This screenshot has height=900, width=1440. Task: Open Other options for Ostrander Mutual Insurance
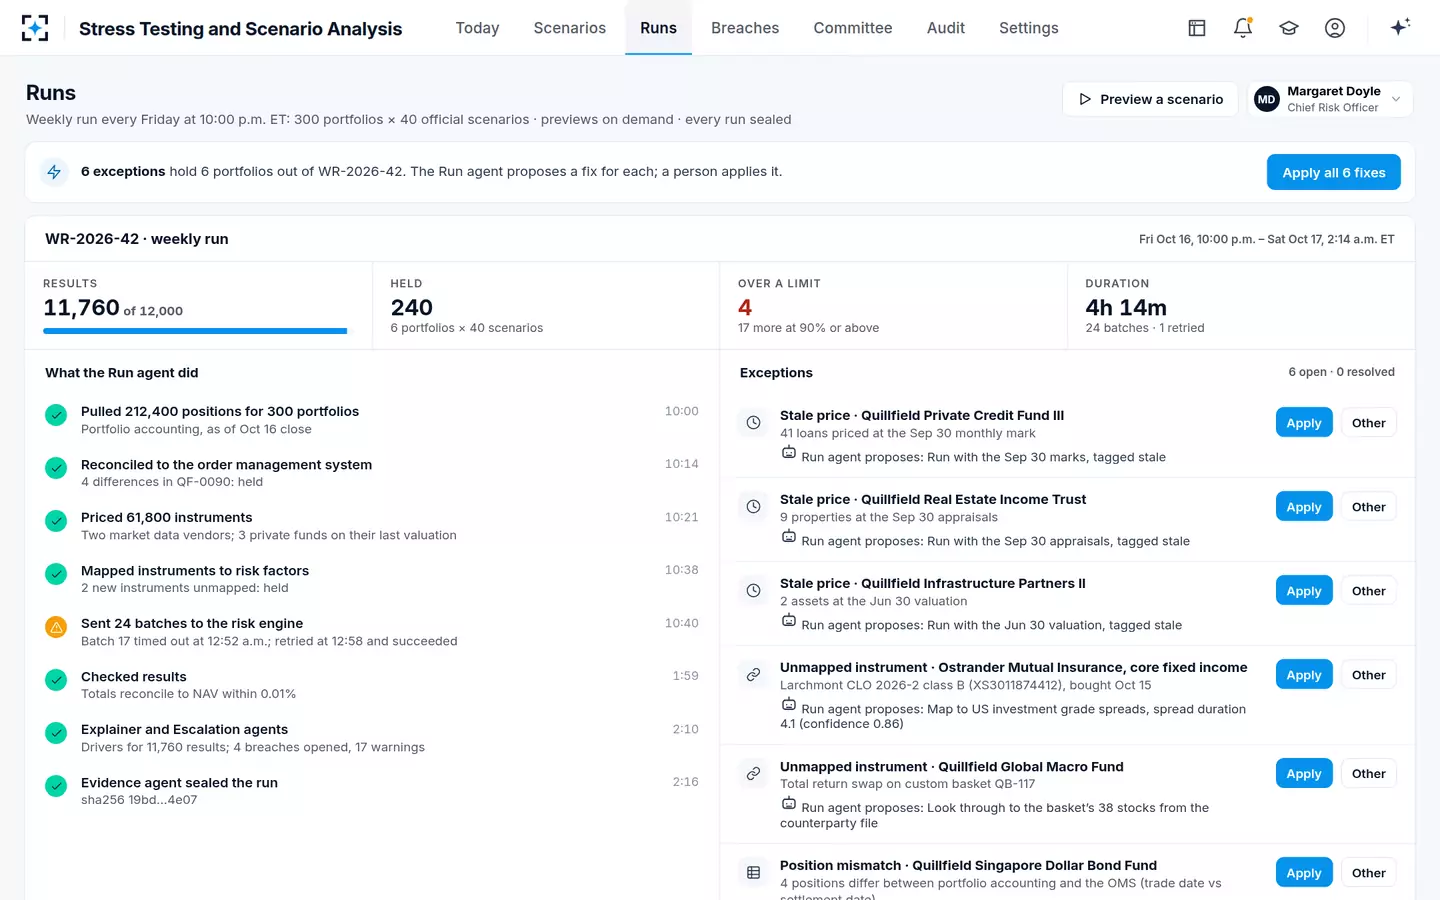click(1368, 675)
